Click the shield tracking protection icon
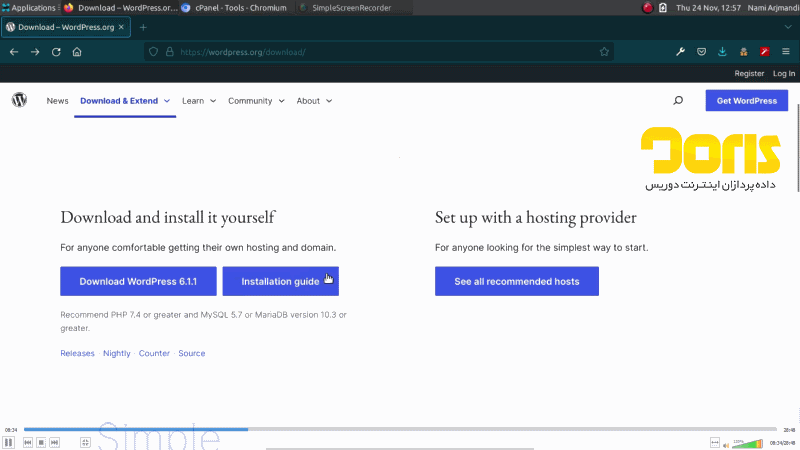Viewport: 800px width, 450px height. pos(153,52)
